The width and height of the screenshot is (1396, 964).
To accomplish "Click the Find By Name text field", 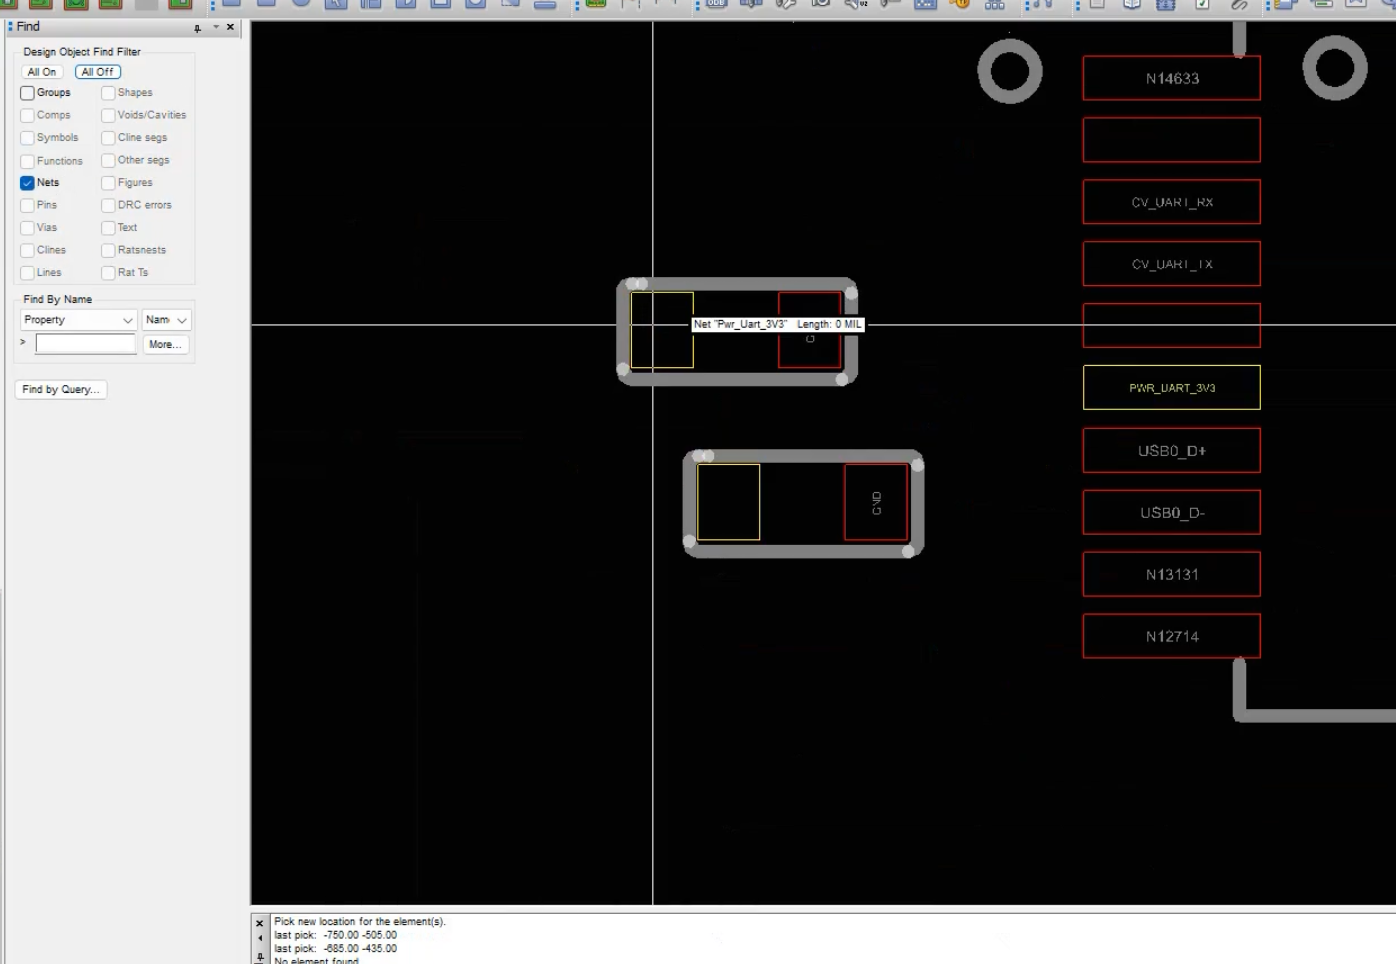I will pos(86,344).
